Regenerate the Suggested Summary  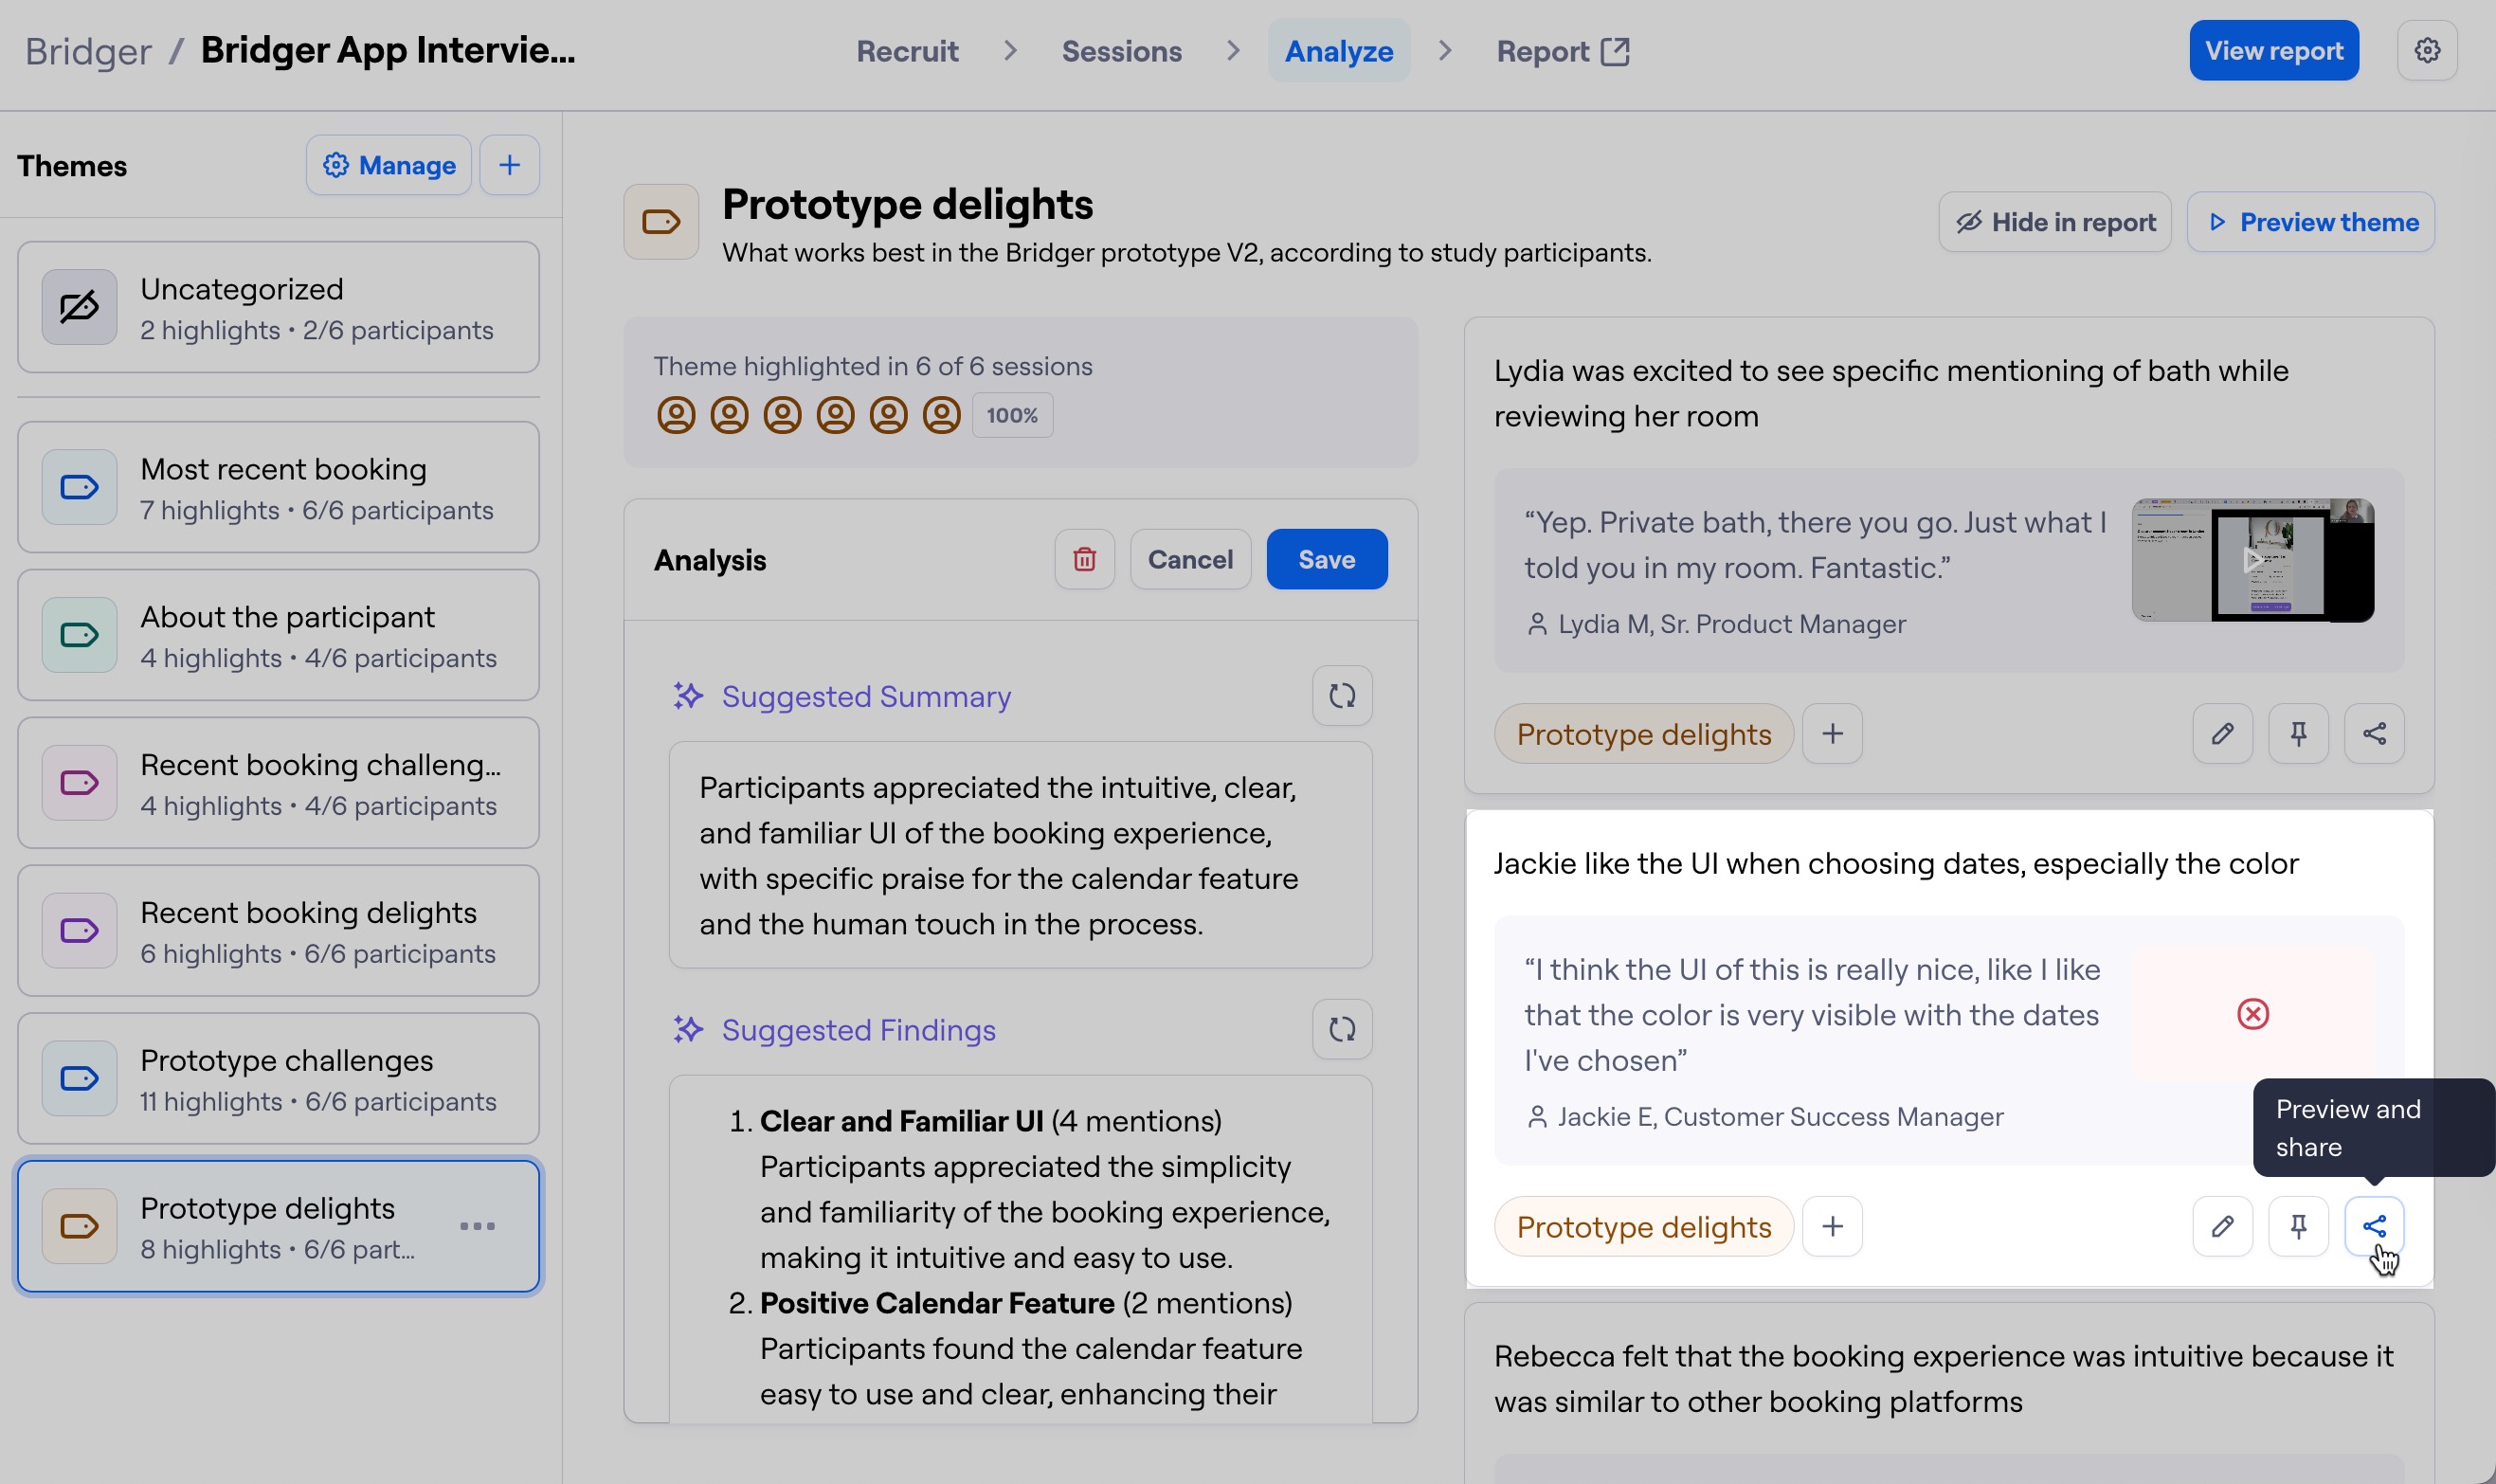pos(1341,695)
